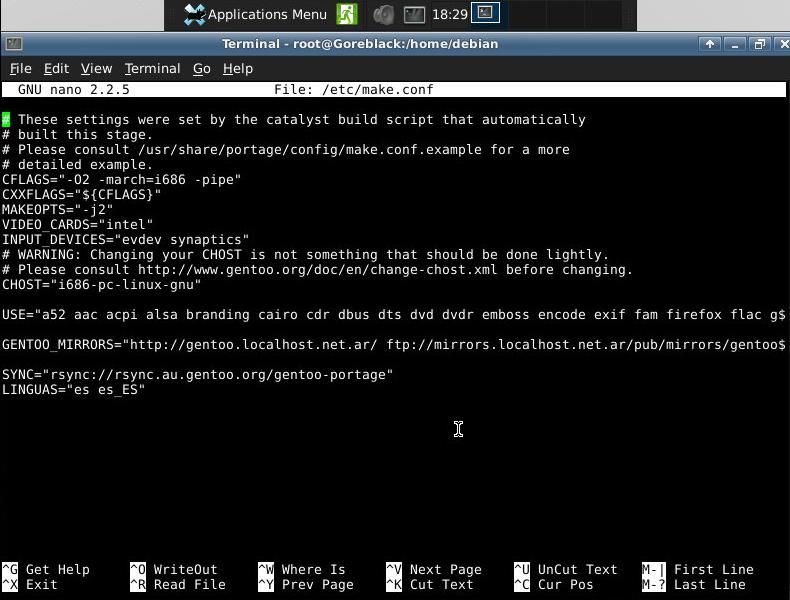
Task: Click the GNU nano 2.2.5 header text
Action: [x=74, y=90]
